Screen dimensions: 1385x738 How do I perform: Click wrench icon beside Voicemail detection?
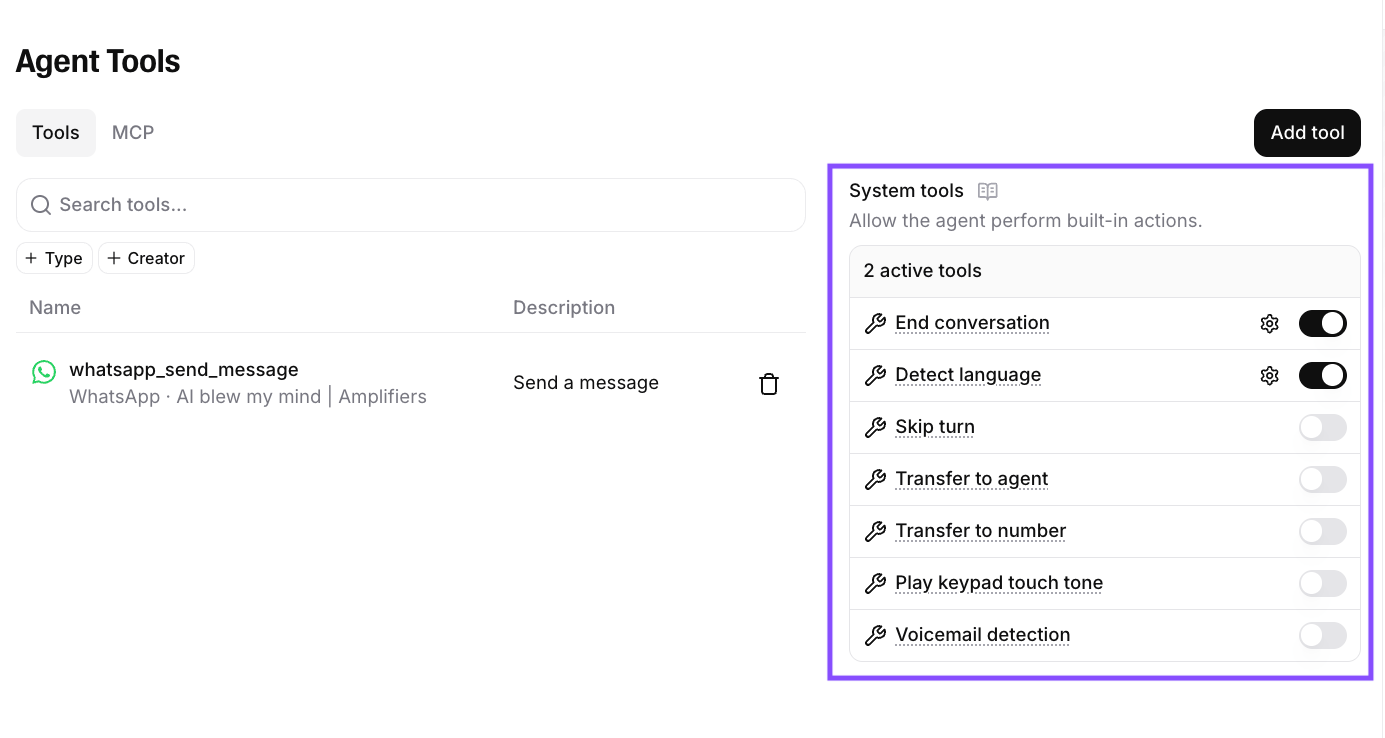click(x=875, y=636)
